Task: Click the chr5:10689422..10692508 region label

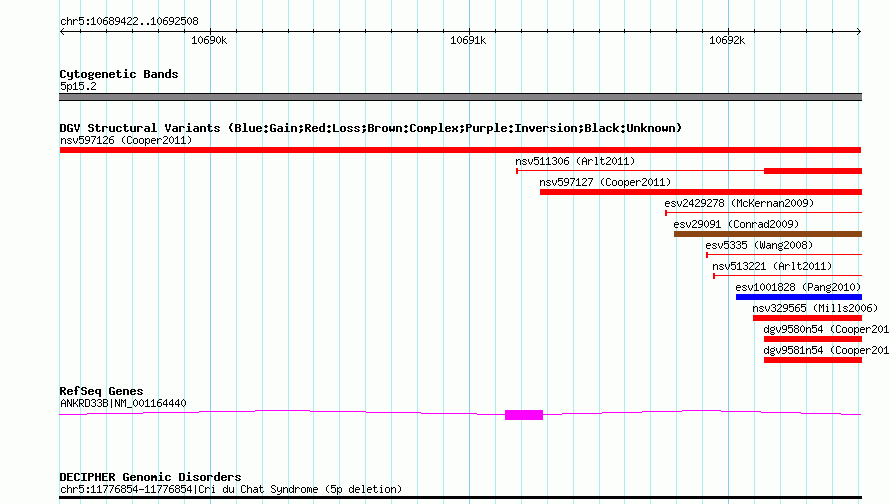Action: tap(129, 21)
